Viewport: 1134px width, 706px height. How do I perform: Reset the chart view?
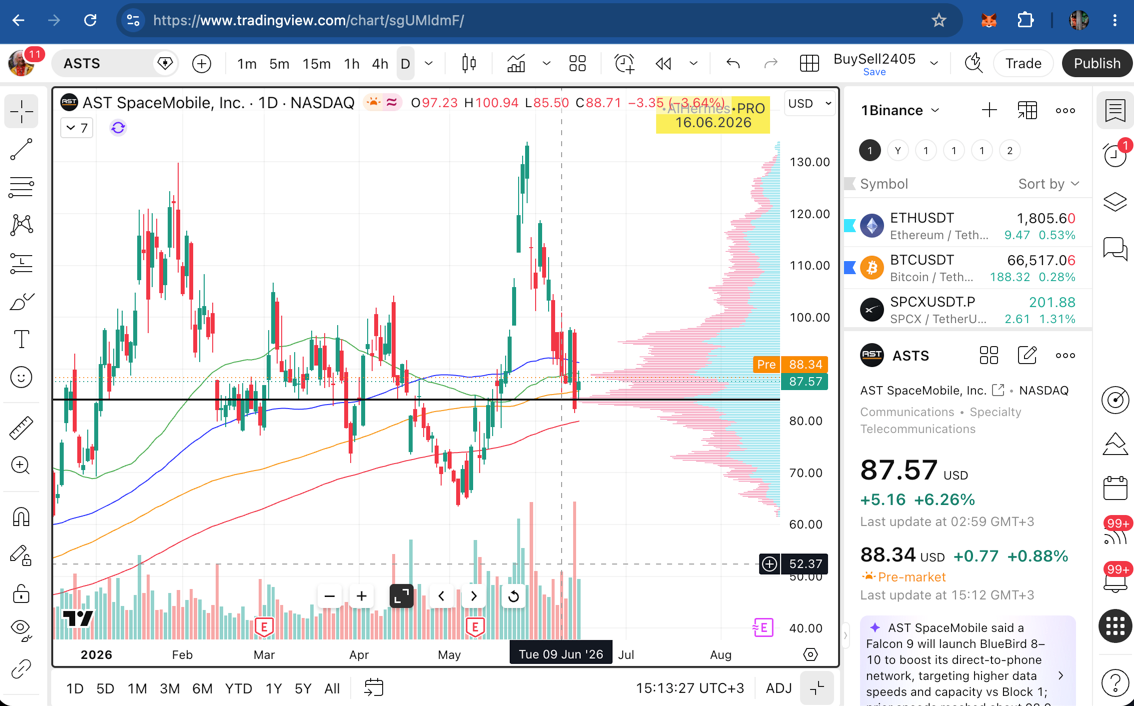click(x=513, y=597)
